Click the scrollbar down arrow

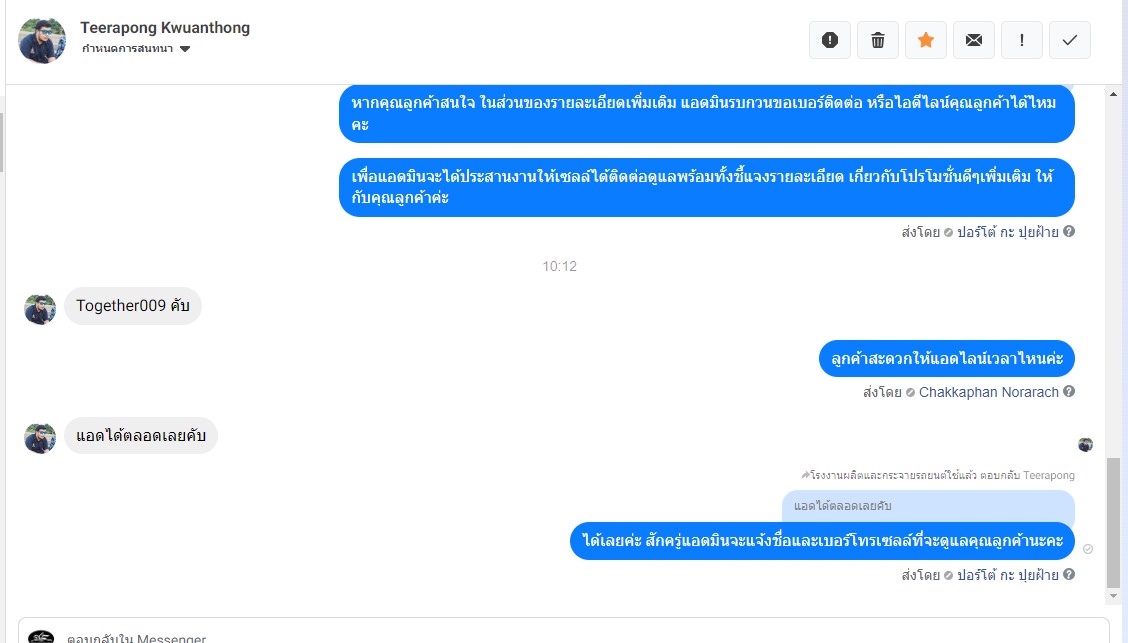(x=1114, y=596)
